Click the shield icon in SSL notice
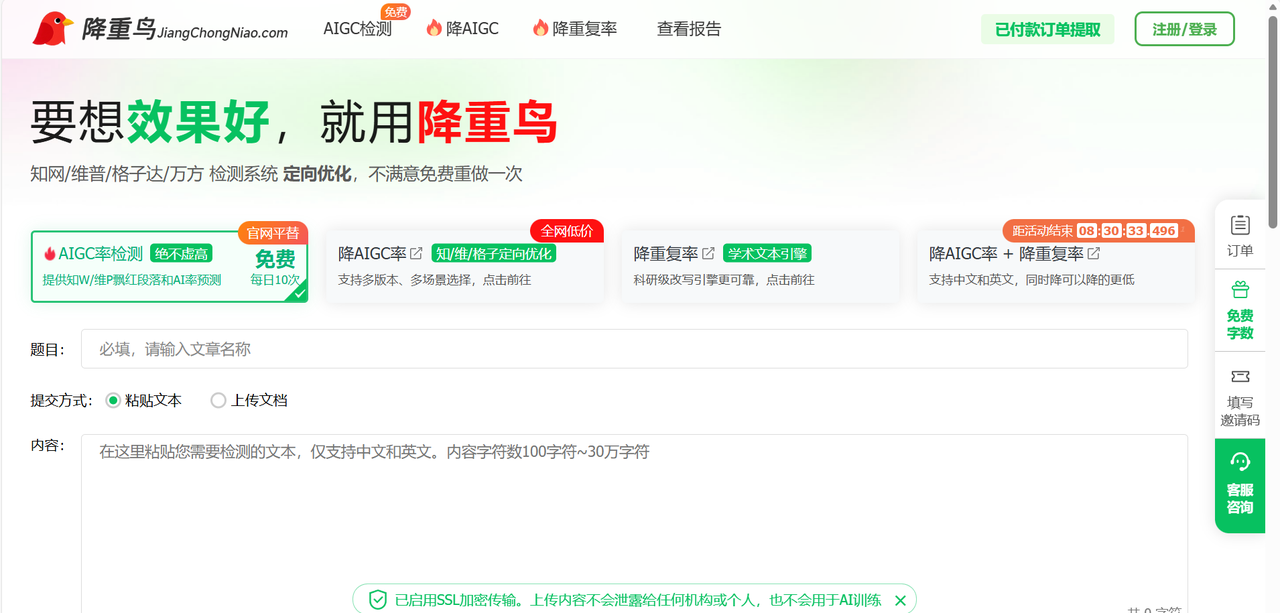The width and height of the screenshot is (1280, 613). click(377, 600)
